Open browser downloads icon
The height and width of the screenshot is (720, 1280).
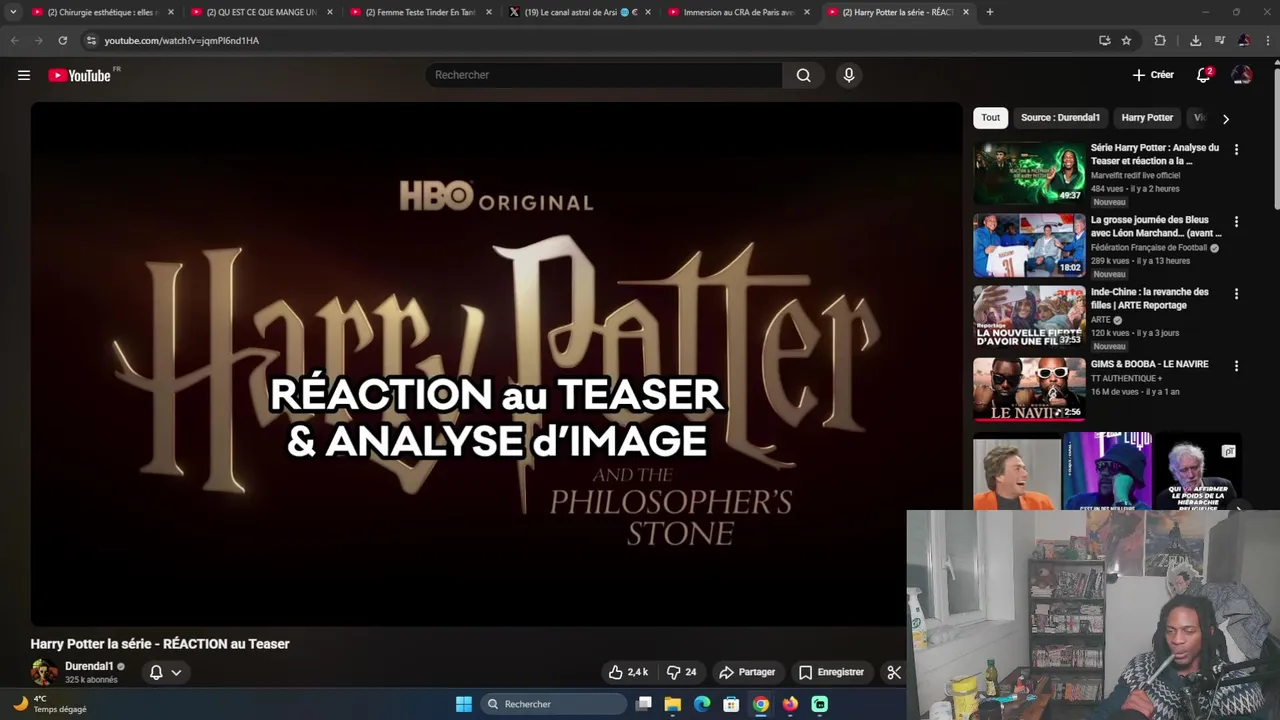(x=1195, y=40)
